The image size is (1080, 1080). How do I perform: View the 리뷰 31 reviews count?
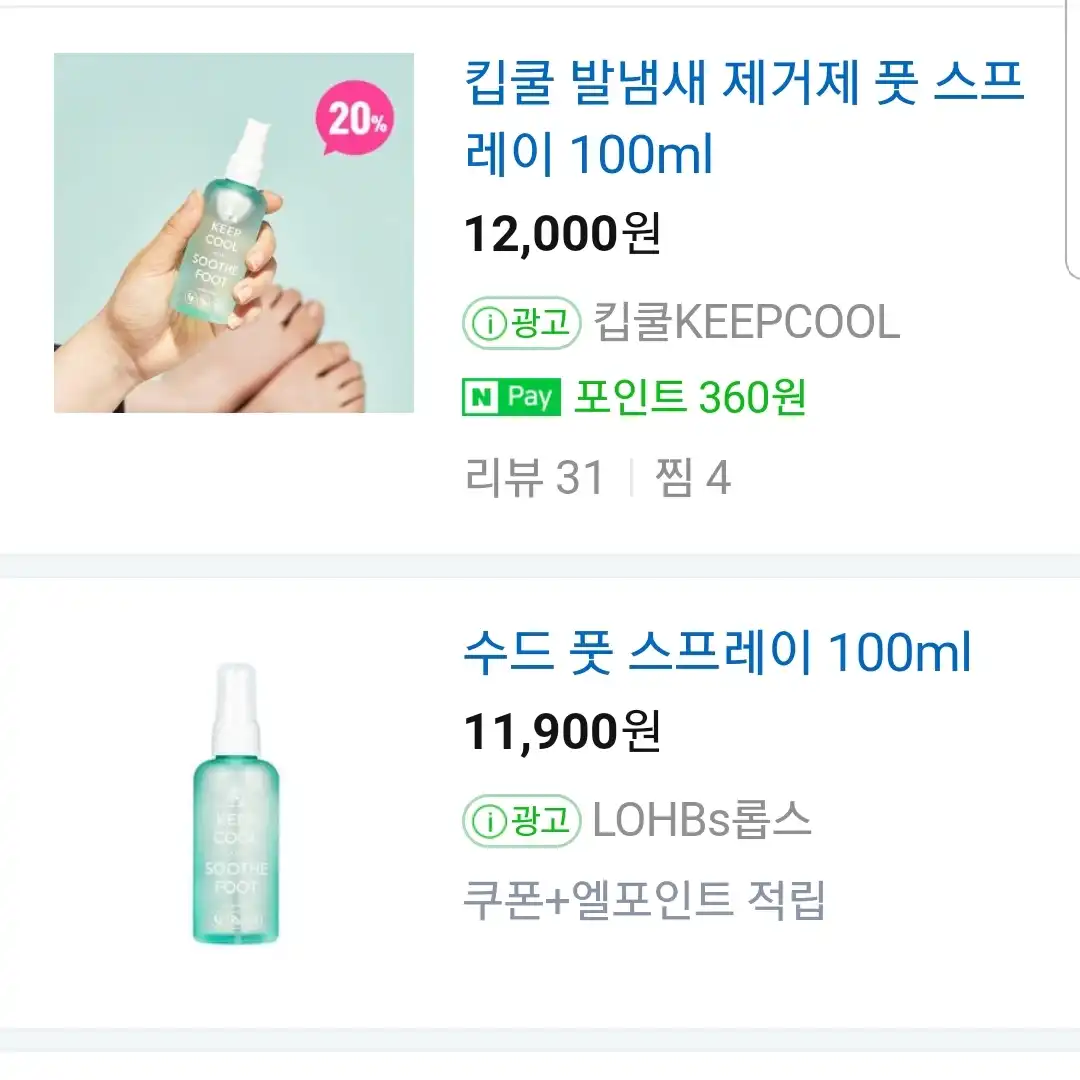534,477
